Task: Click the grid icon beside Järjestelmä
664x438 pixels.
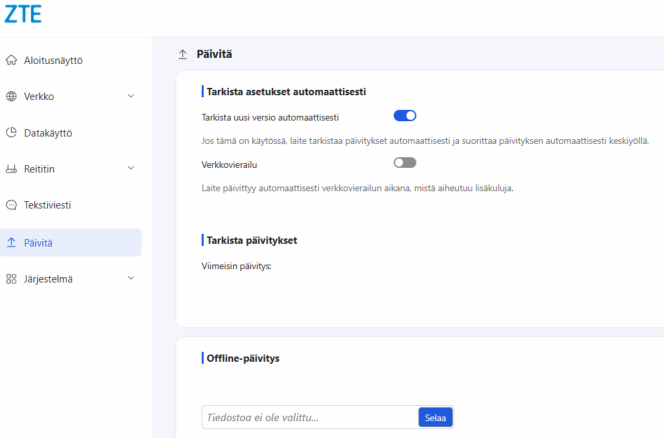Action: click(11, 278)
